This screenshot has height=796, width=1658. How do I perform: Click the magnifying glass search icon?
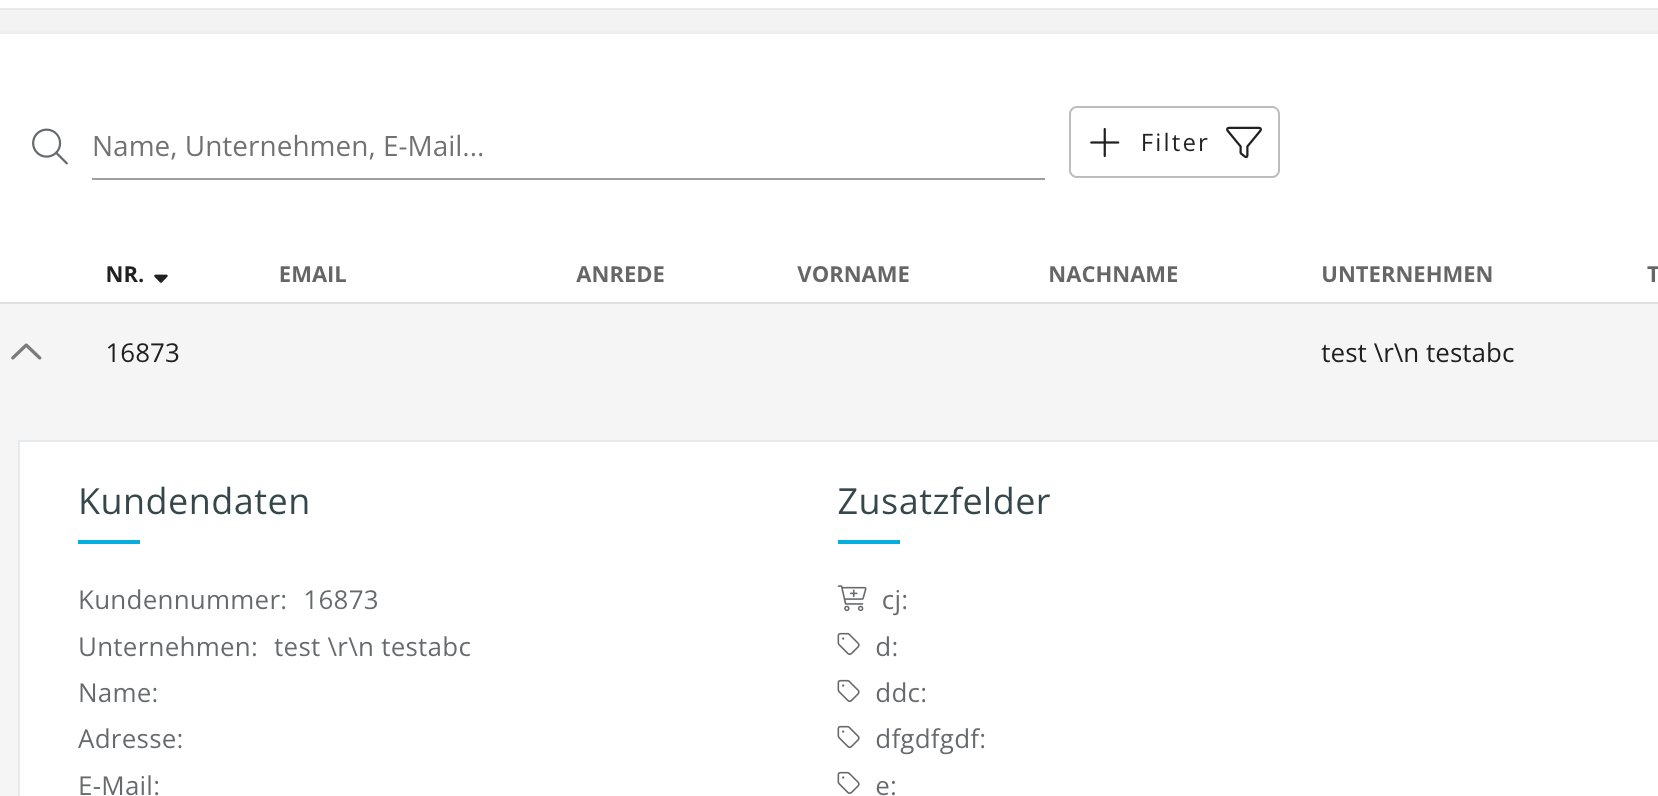(x=49, y=146)
